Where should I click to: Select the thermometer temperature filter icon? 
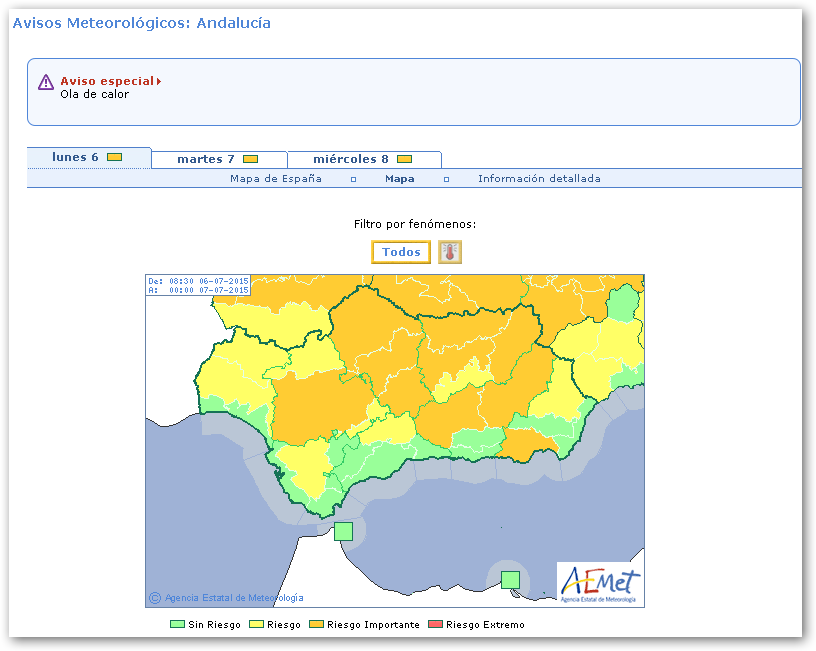(450, 252)
